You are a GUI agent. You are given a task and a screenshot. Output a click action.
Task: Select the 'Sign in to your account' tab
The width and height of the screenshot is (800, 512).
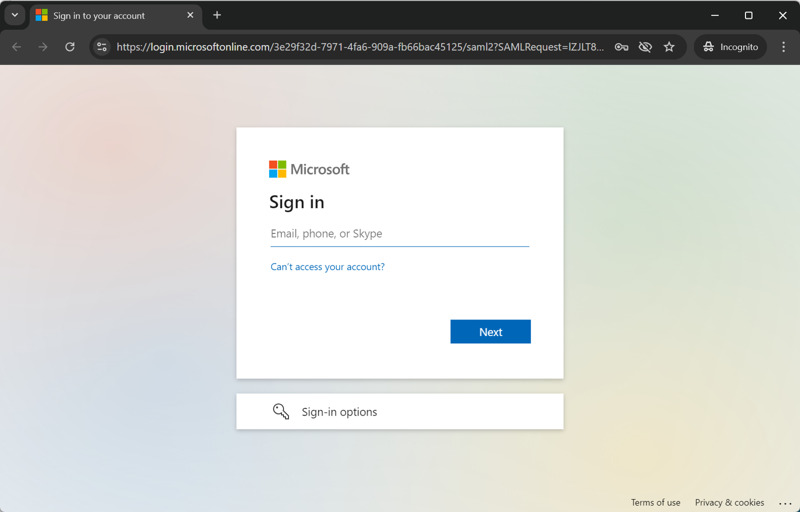point(115,16)
